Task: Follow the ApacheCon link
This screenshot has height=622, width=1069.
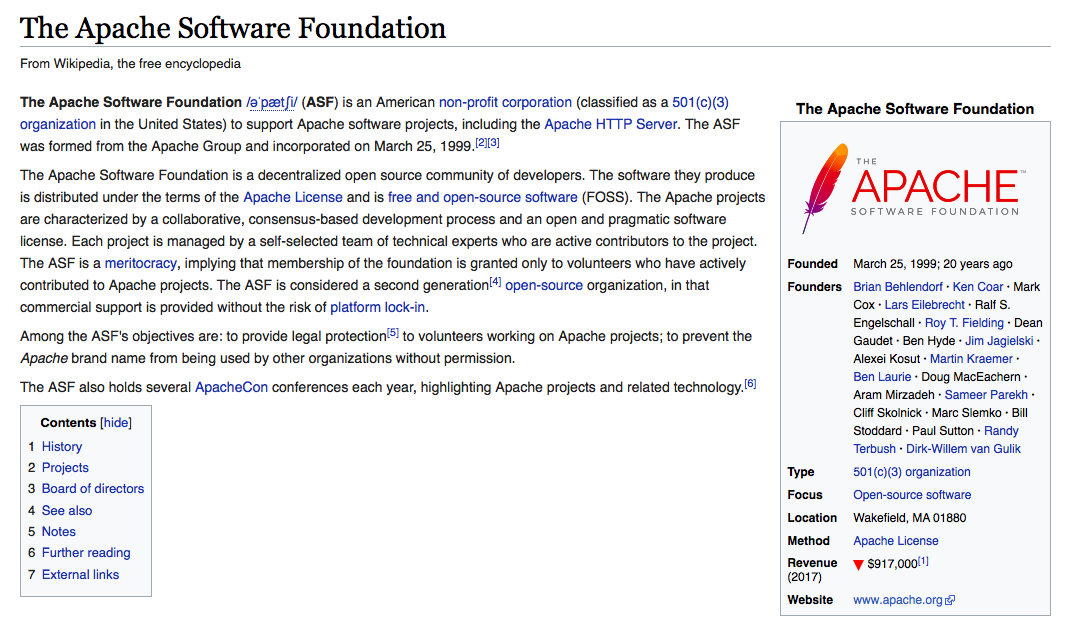Action: (x=231, y=387)
